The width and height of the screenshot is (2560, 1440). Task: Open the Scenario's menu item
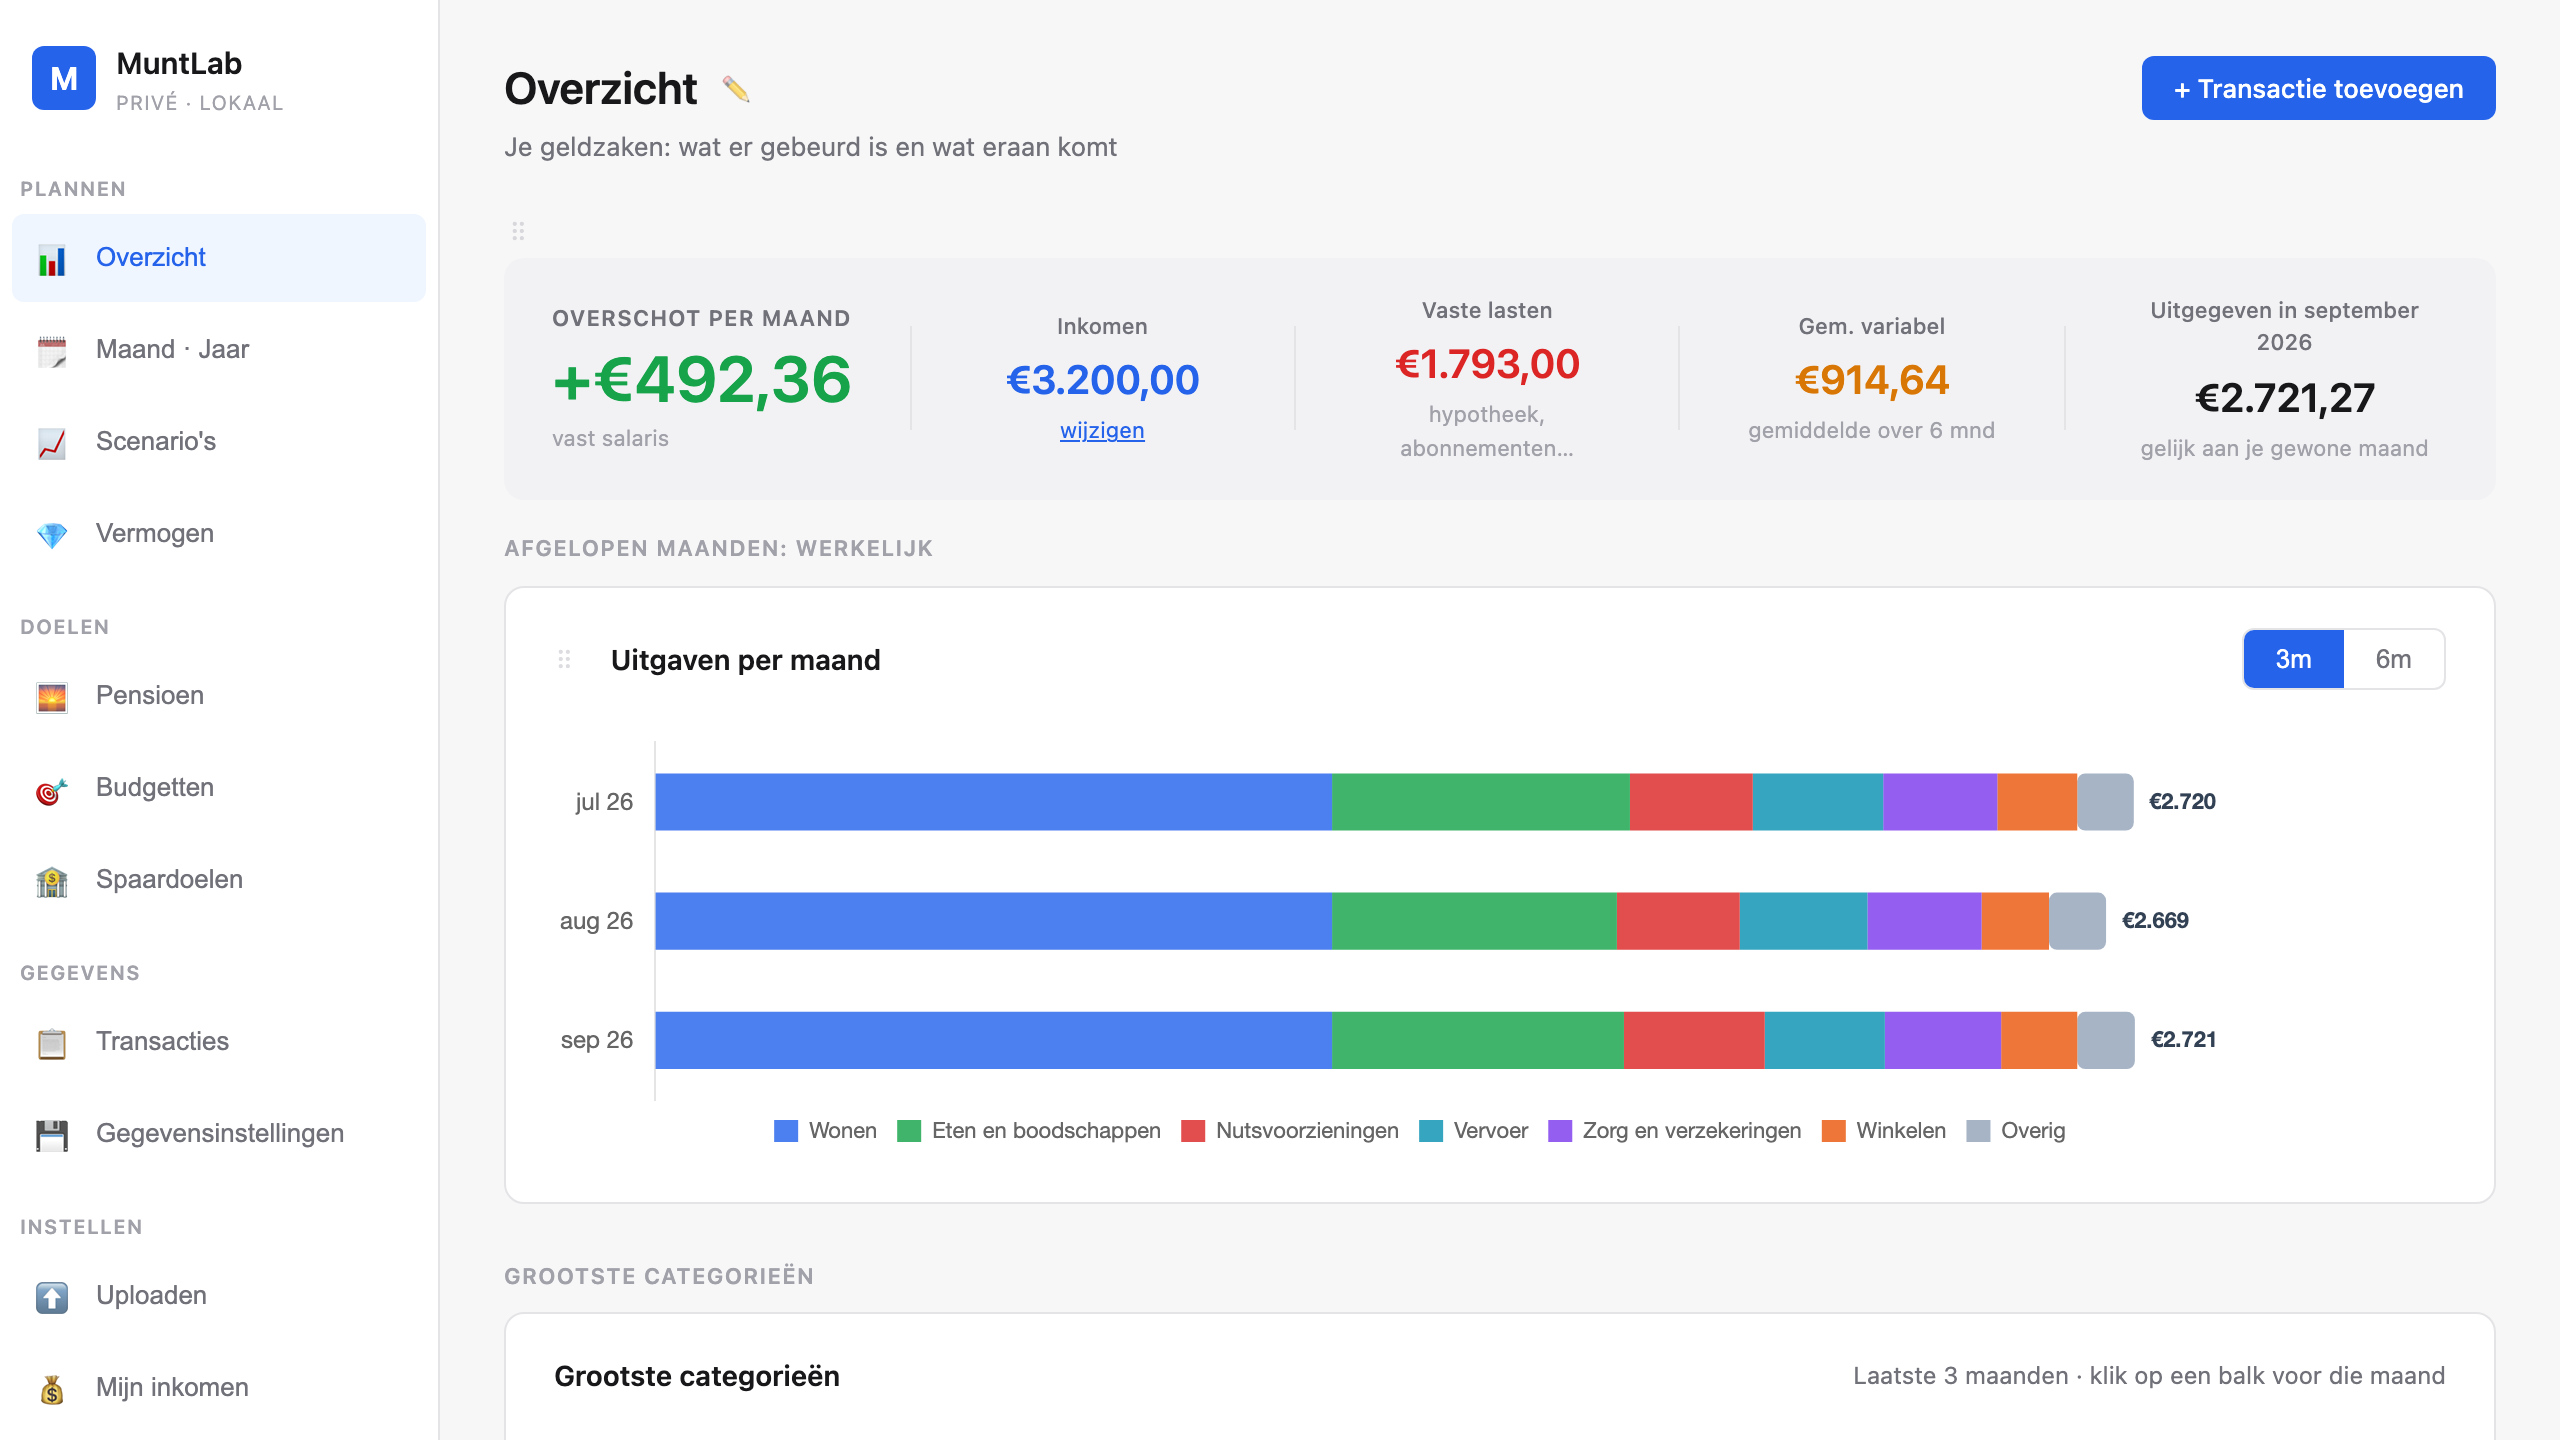pos(219,442)
